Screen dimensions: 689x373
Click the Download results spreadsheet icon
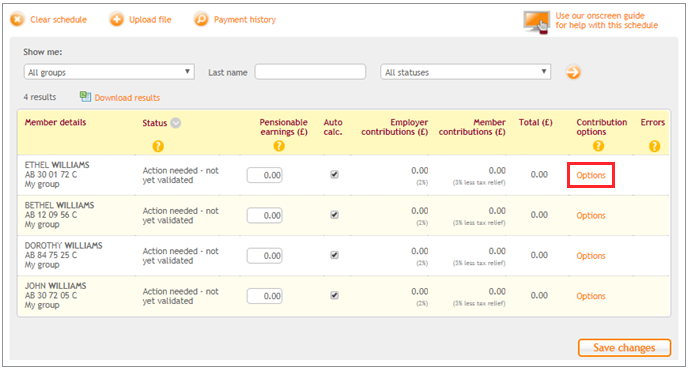[85, 97]
